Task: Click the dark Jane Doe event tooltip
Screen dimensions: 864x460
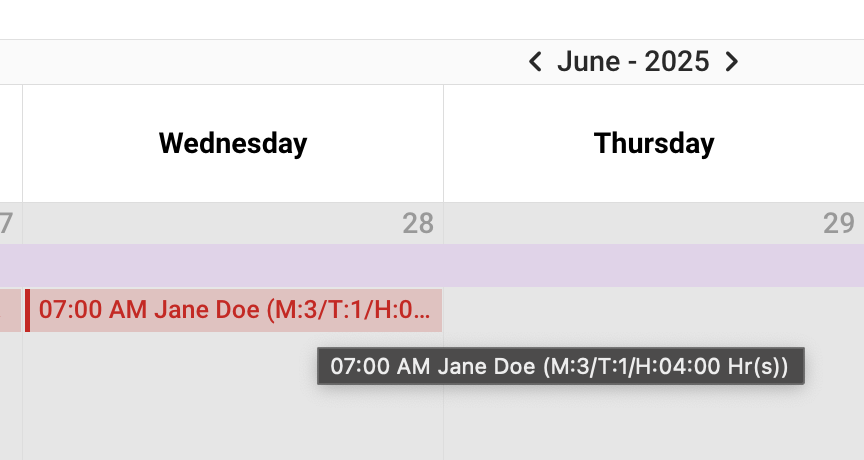Action: point(560,367)
